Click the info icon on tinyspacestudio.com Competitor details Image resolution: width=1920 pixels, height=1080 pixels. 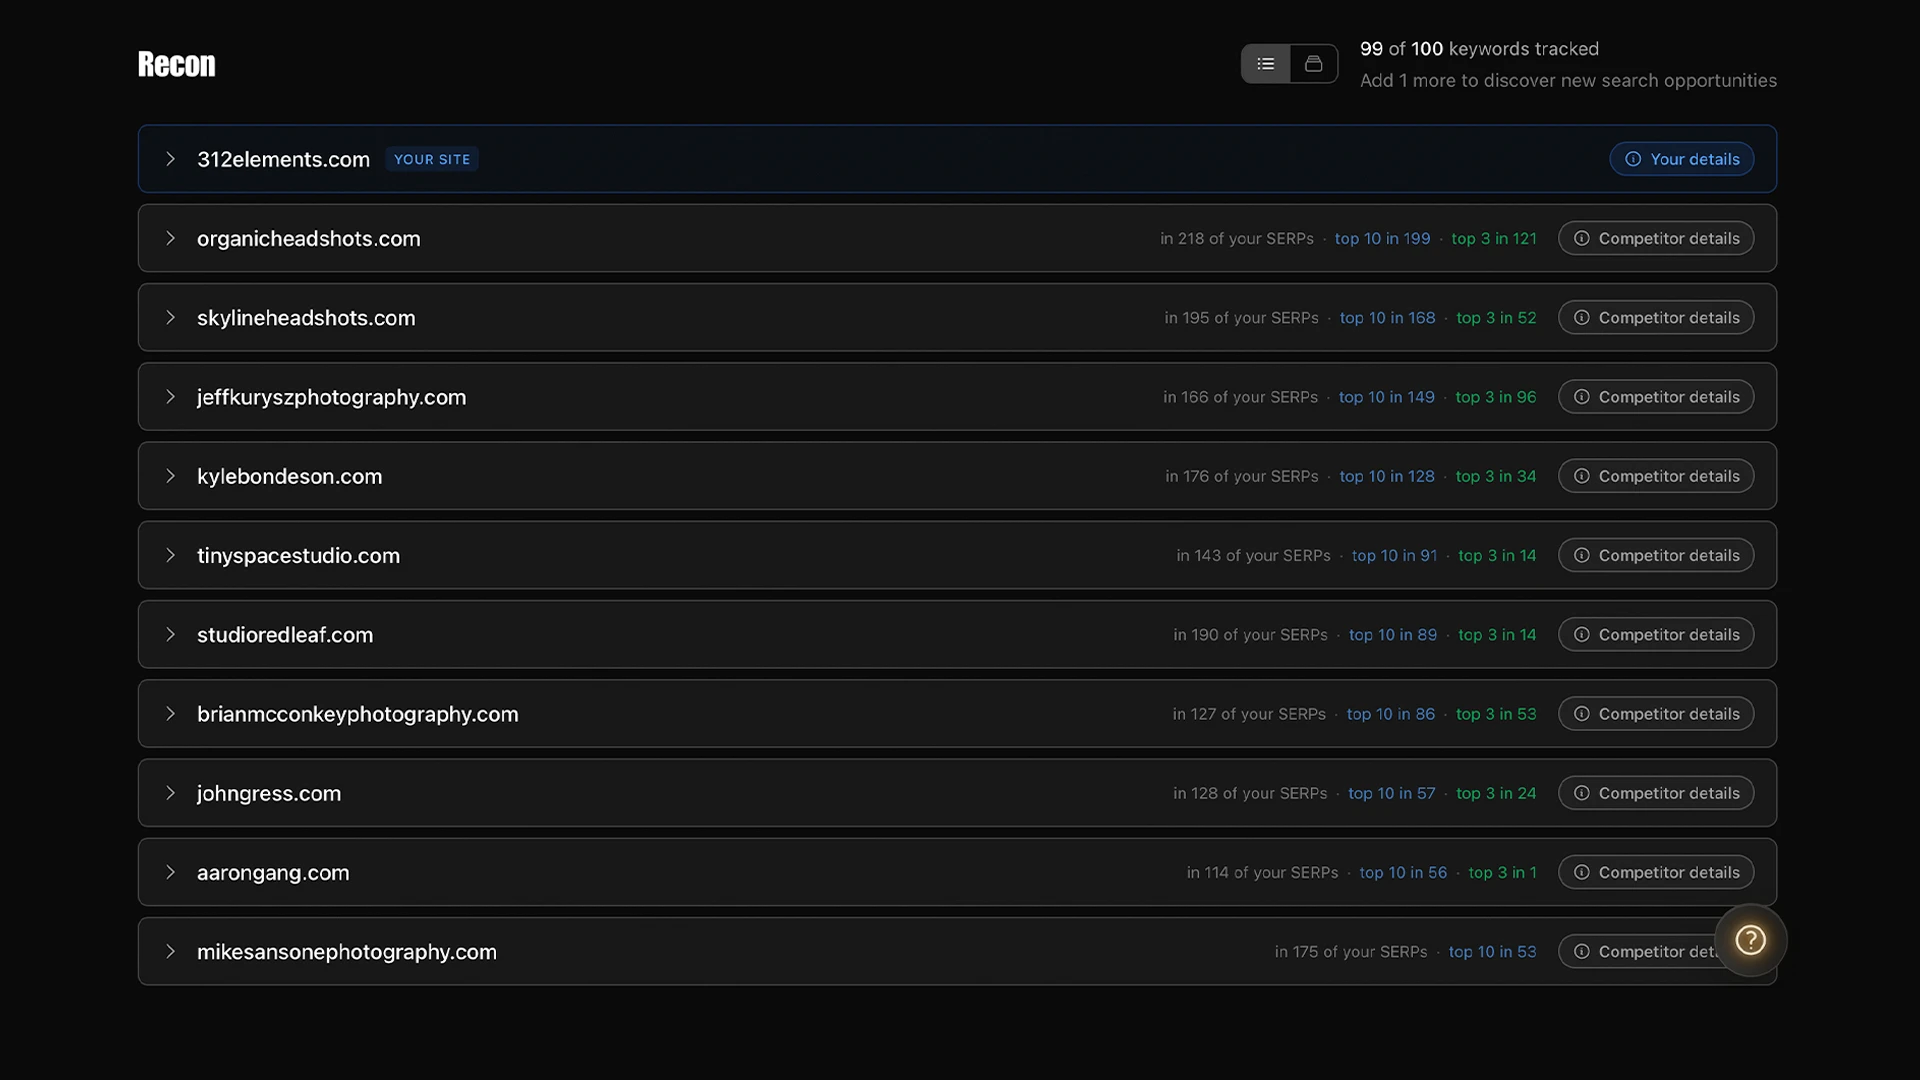point(1581,555)
